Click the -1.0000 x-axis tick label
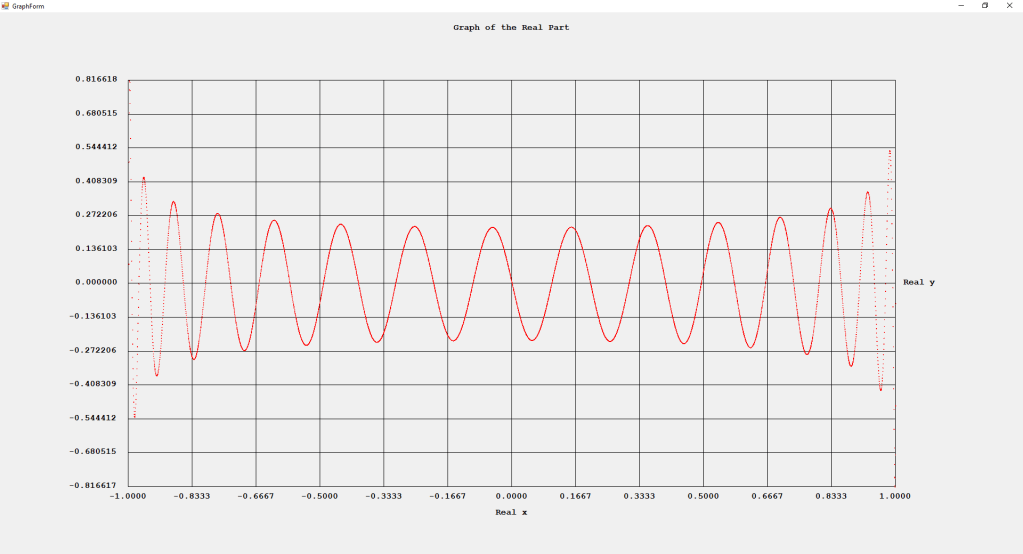The width and height of the screenshot is (1023, 554). [x=127, y=496]
